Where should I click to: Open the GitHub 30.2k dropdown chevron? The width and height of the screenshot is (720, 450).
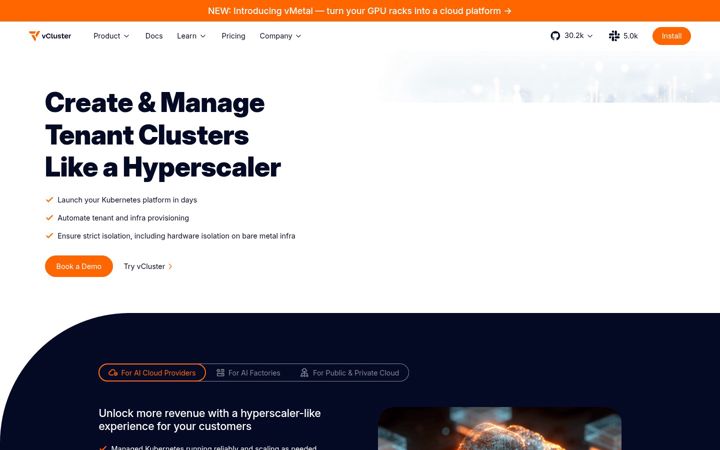(590, 36)
